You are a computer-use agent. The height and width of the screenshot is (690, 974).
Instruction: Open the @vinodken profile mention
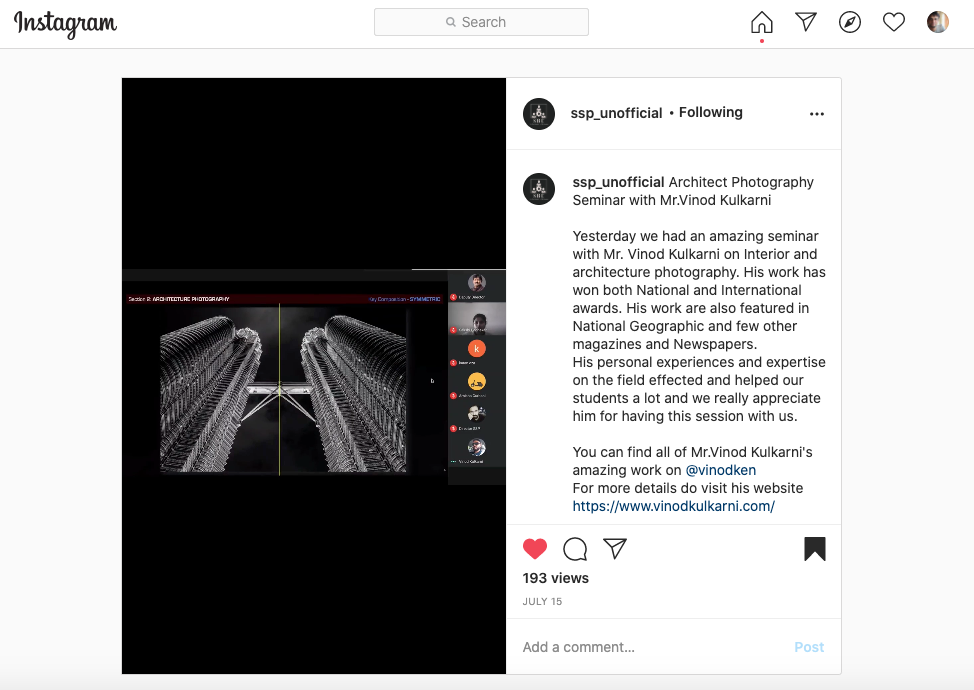(x=721, y=470)
